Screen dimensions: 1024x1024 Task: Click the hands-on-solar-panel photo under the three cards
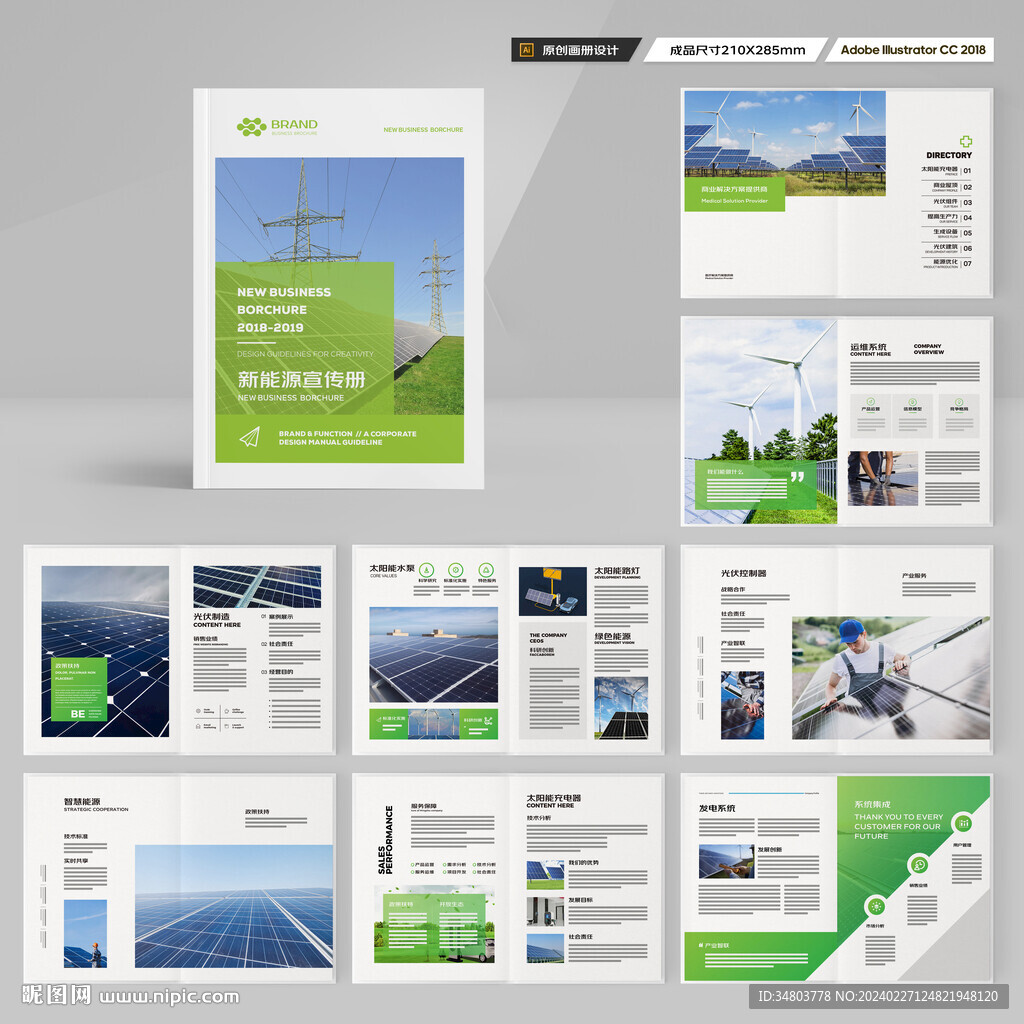pyautogui.click(x=882, y=478)
